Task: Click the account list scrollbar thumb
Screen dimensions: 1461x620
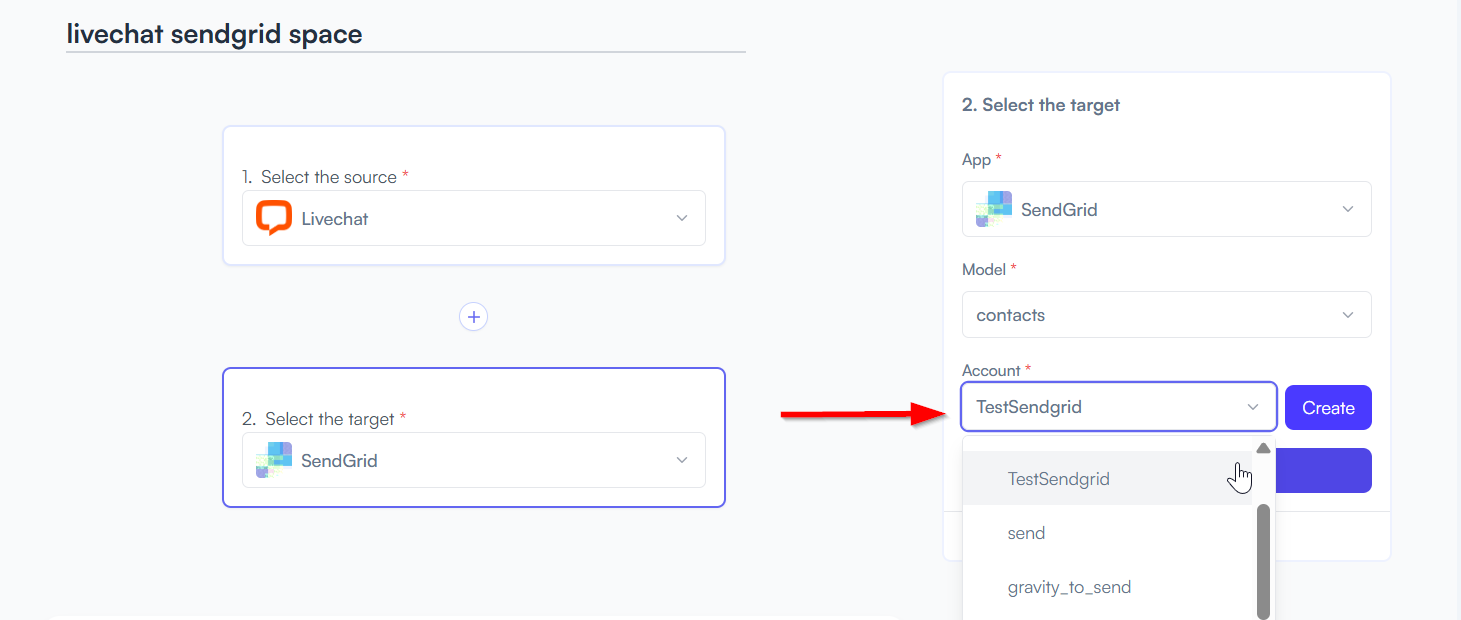Action: (x=1263, y=561)
